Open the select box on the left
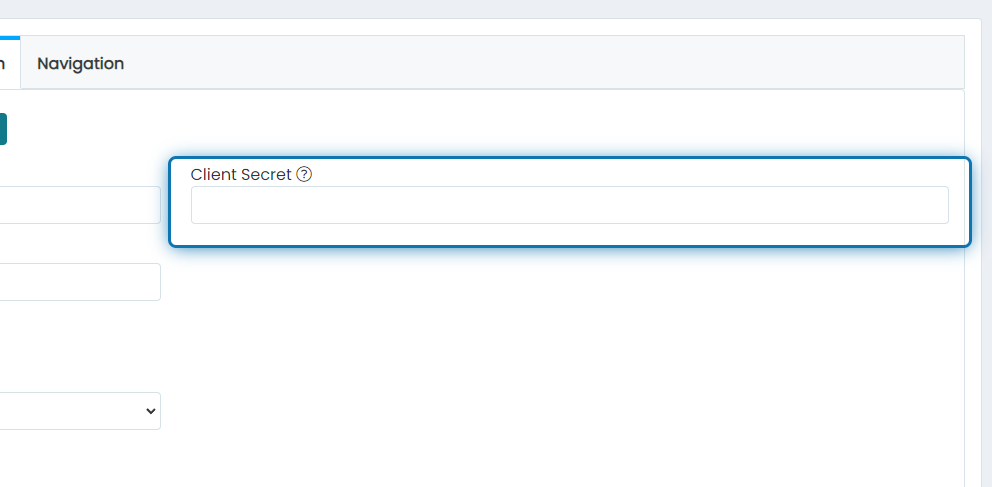The width and height of the screenshot is (992, 487). click(80, 411)
